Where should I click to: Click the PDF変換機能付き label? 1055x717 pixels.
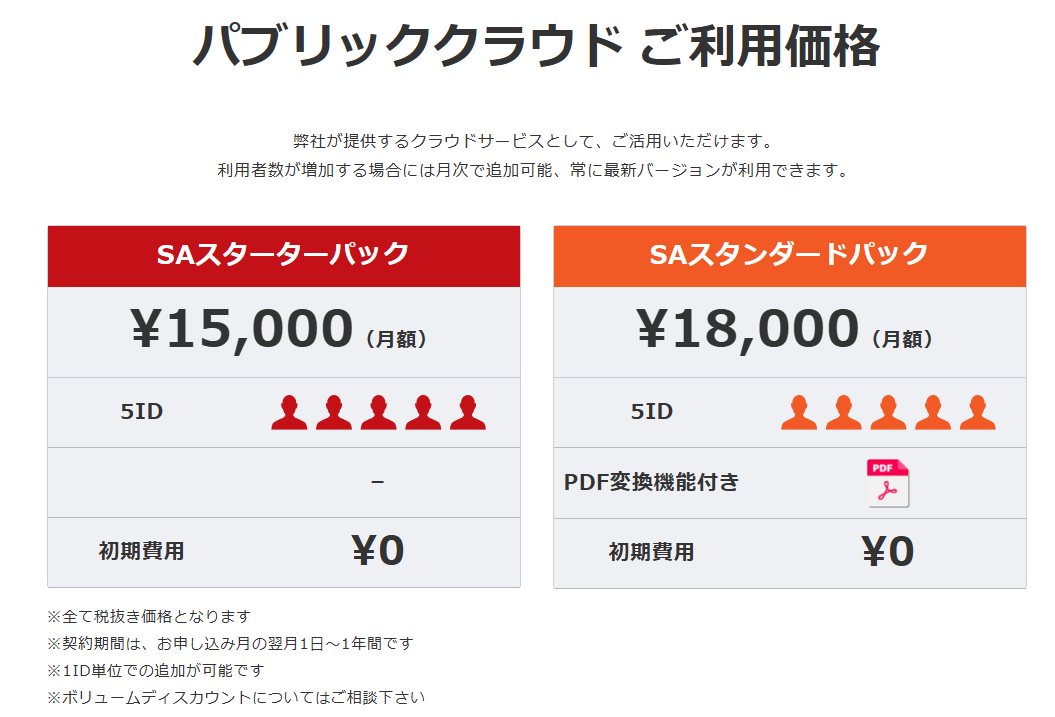click(x=651, y=482)
